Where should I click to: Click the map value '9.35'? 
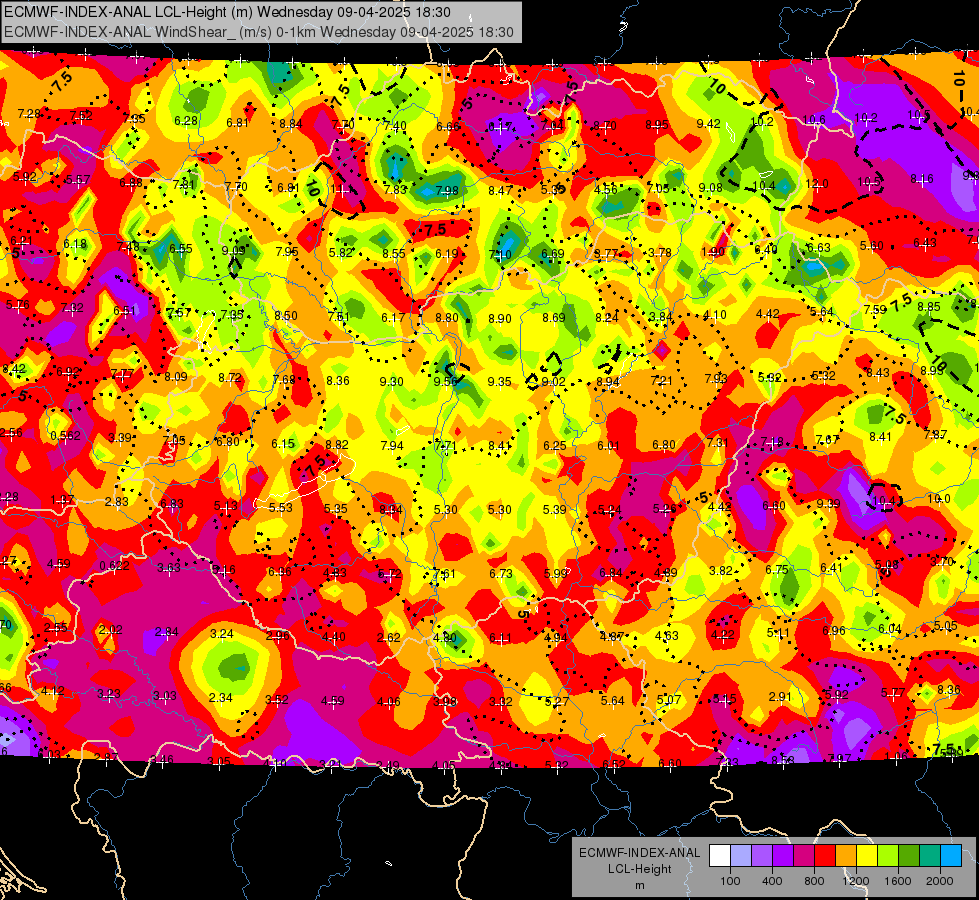point(499,382)
